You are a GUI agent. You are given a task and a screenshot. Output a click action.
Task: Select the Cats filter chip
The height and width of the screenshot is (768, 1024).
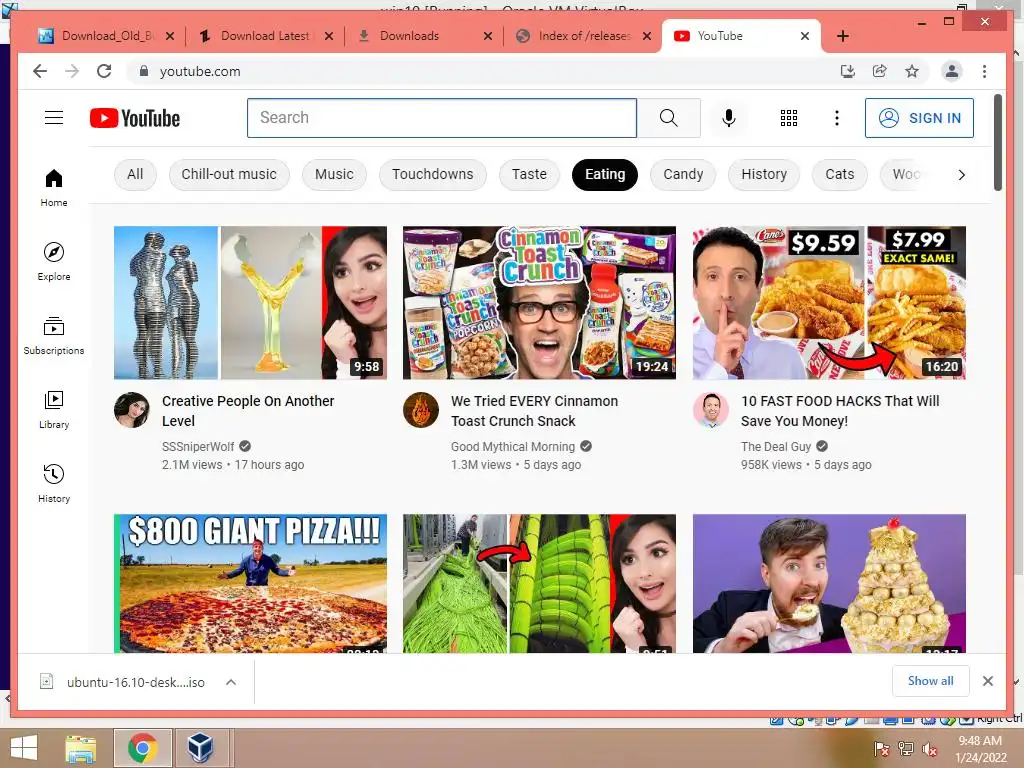pos(839,174)
